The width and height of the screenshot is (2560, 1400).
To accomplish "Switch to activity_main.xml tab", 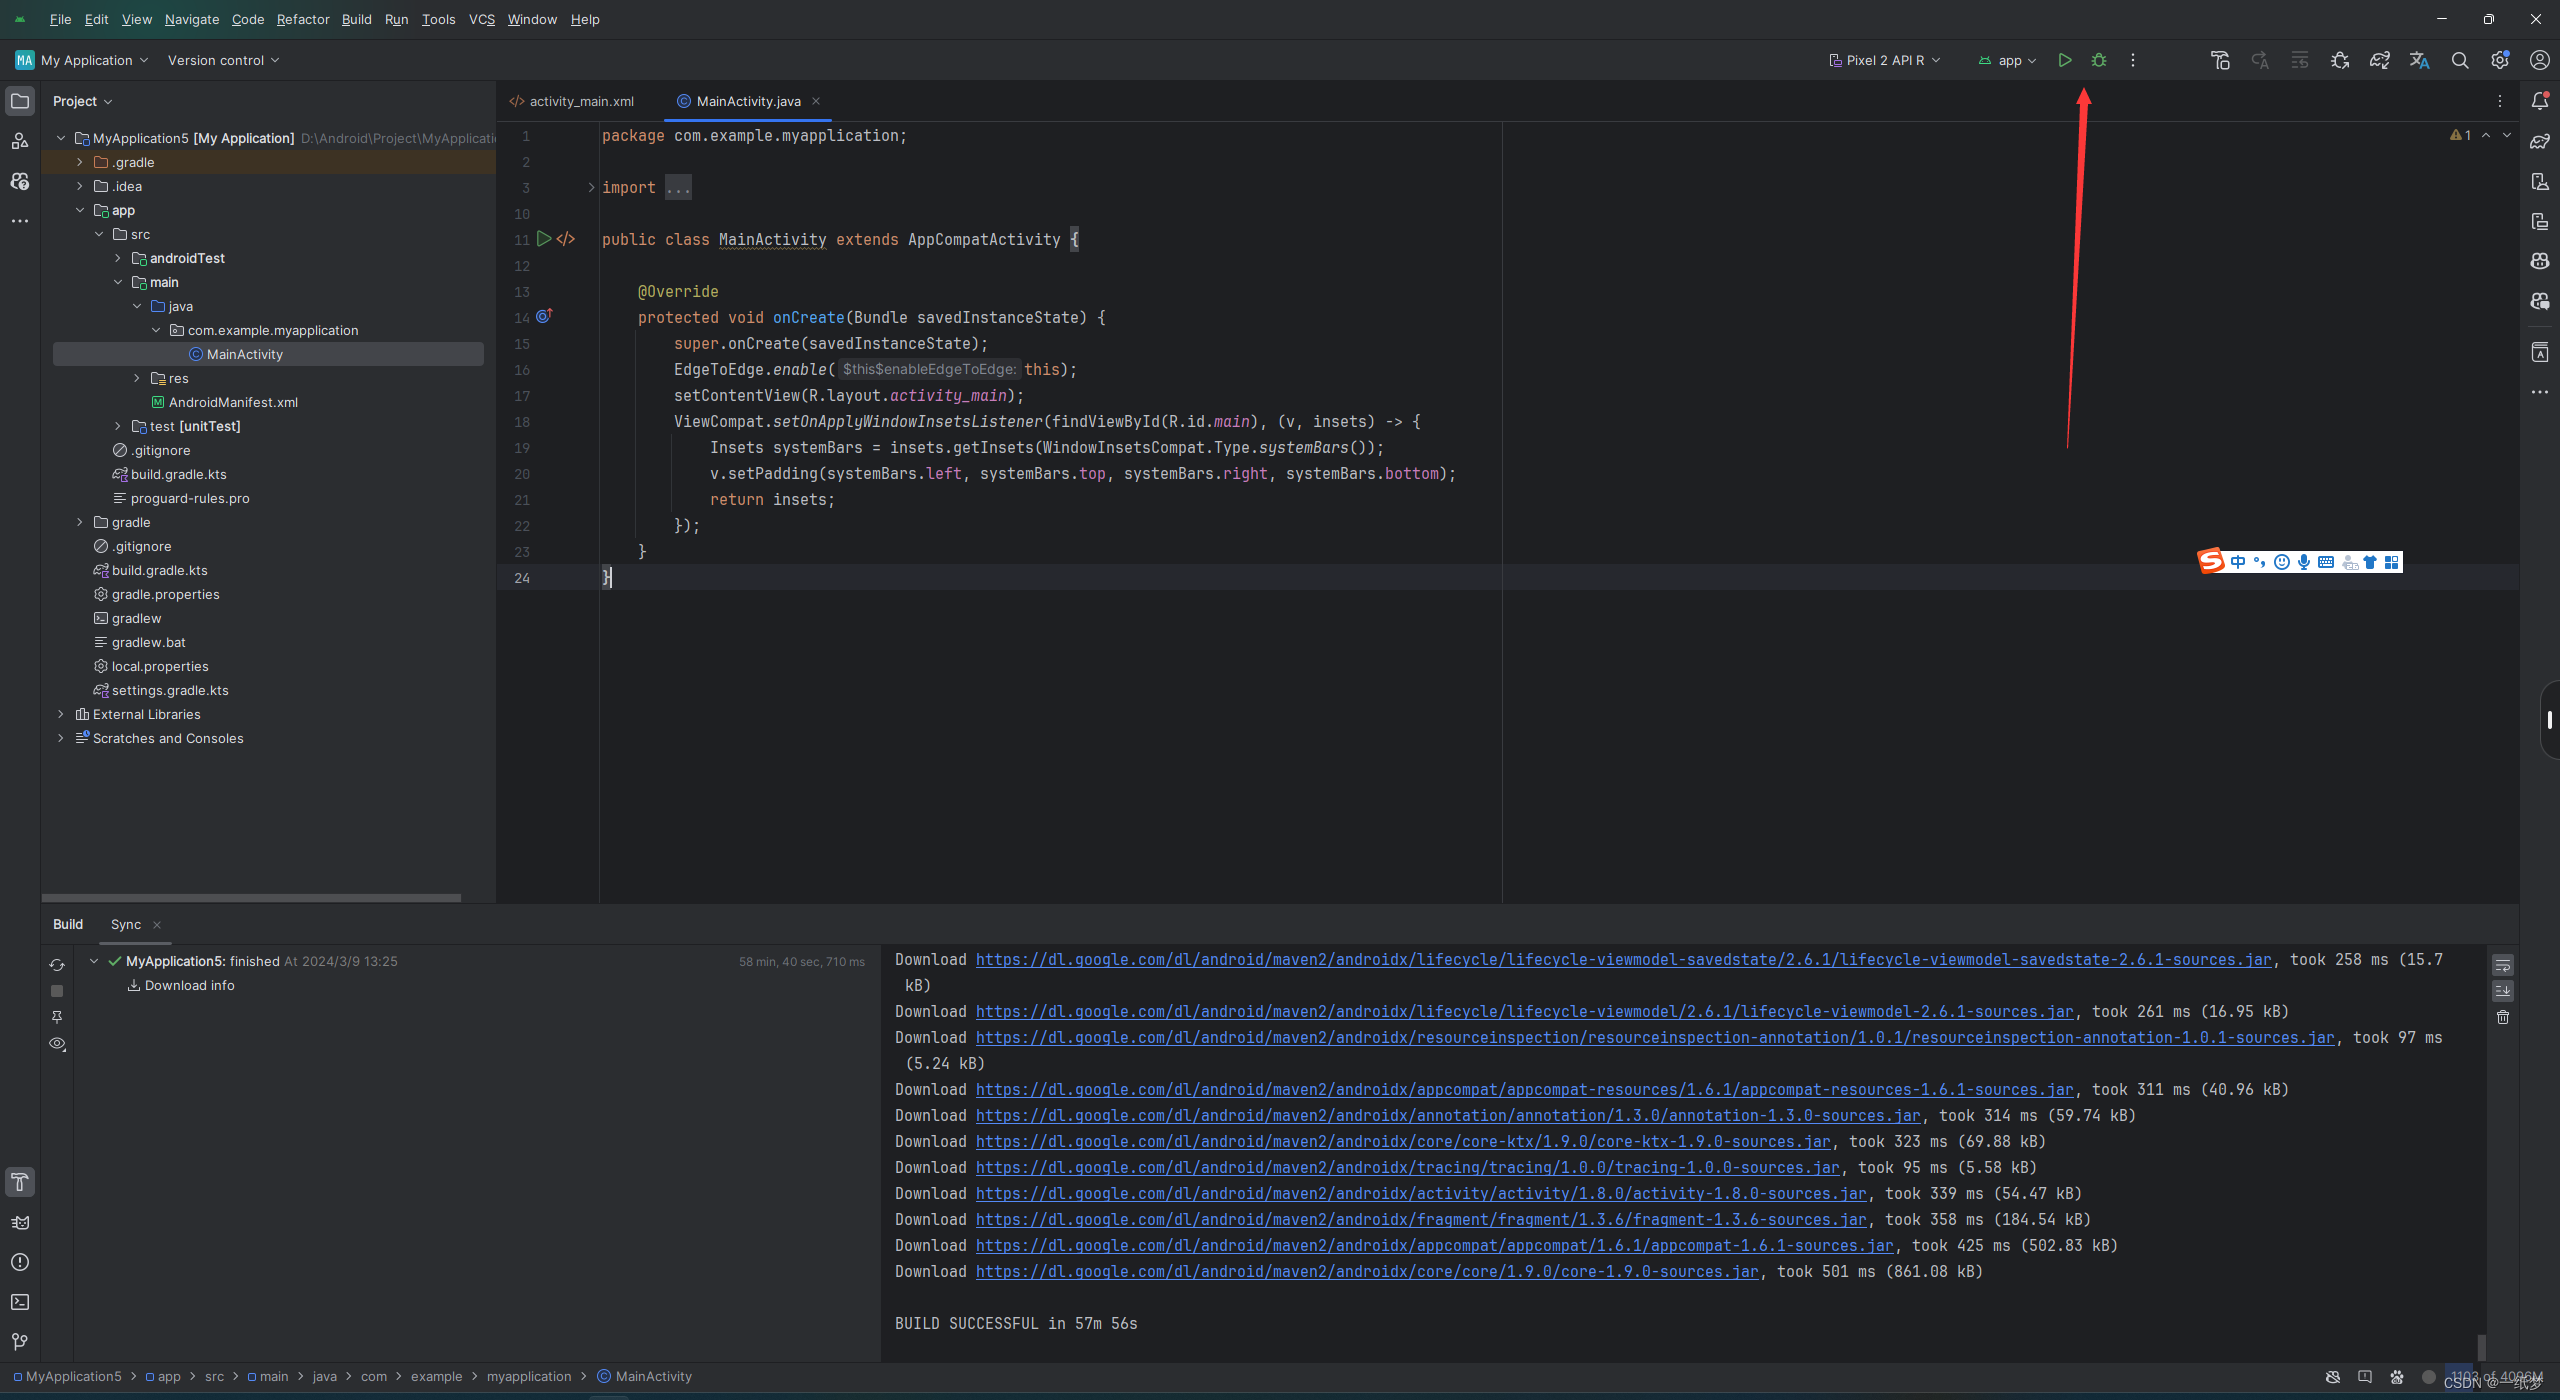I will (x=580, y=101).
